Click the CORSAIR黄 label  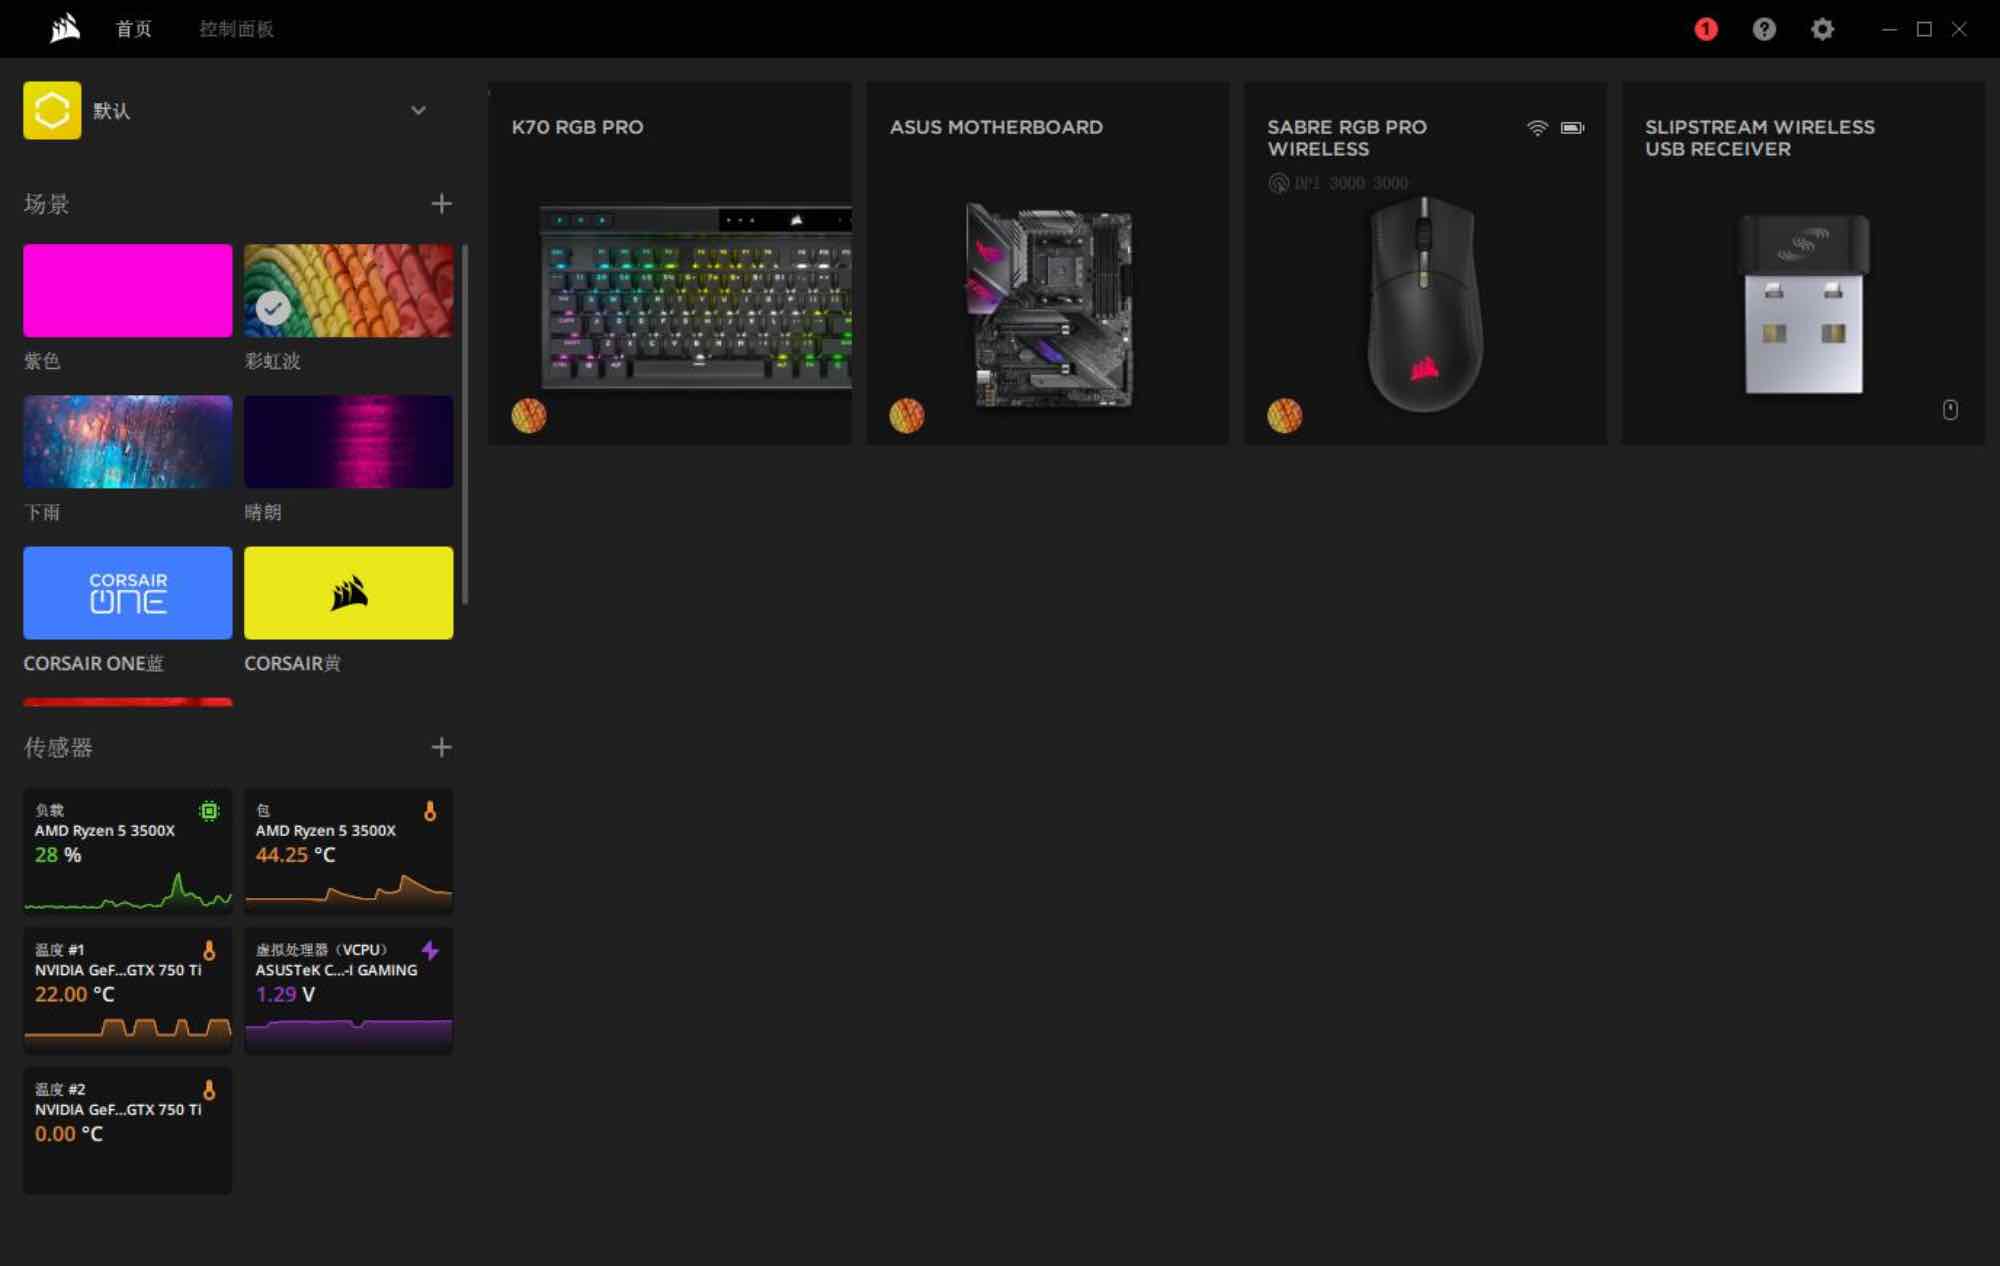pyautogui.click(x=293, y=663)
